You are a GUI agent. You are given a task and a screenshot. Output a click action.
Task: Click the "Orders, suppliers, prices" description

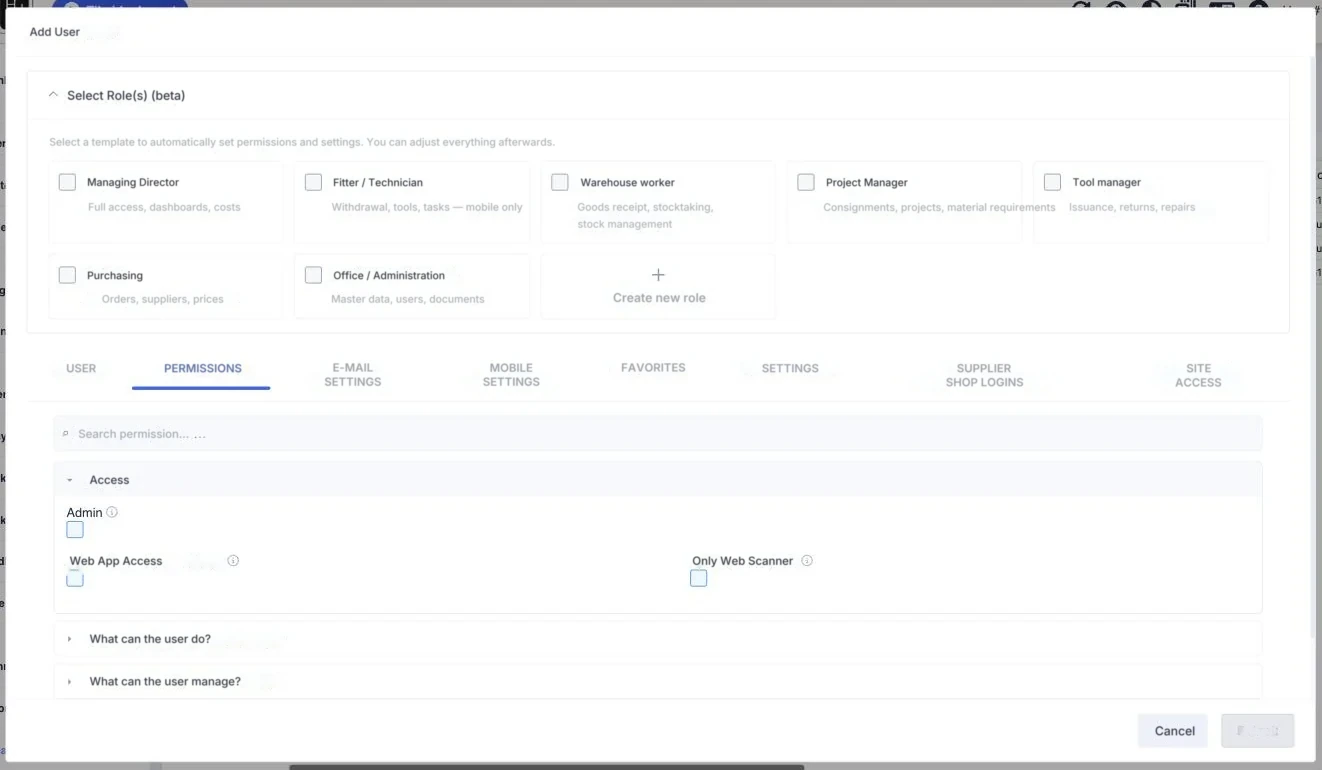pos(163,299)
